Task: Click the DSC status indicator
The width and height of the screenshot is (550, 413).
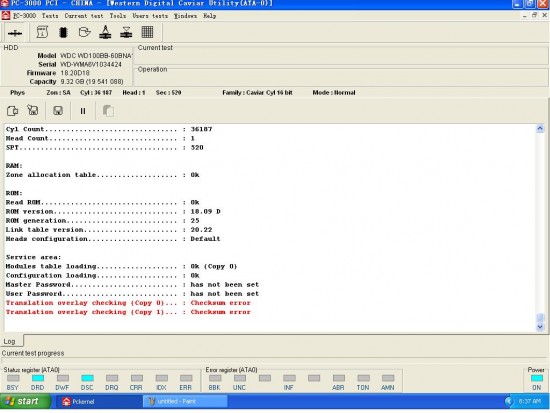Action: pos(87,378)
